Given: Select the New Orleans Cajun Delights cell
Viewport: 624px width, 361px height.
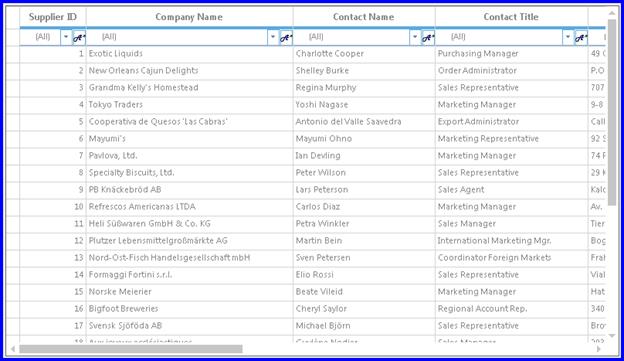Looking at the screenshot, I should [189, 71].
